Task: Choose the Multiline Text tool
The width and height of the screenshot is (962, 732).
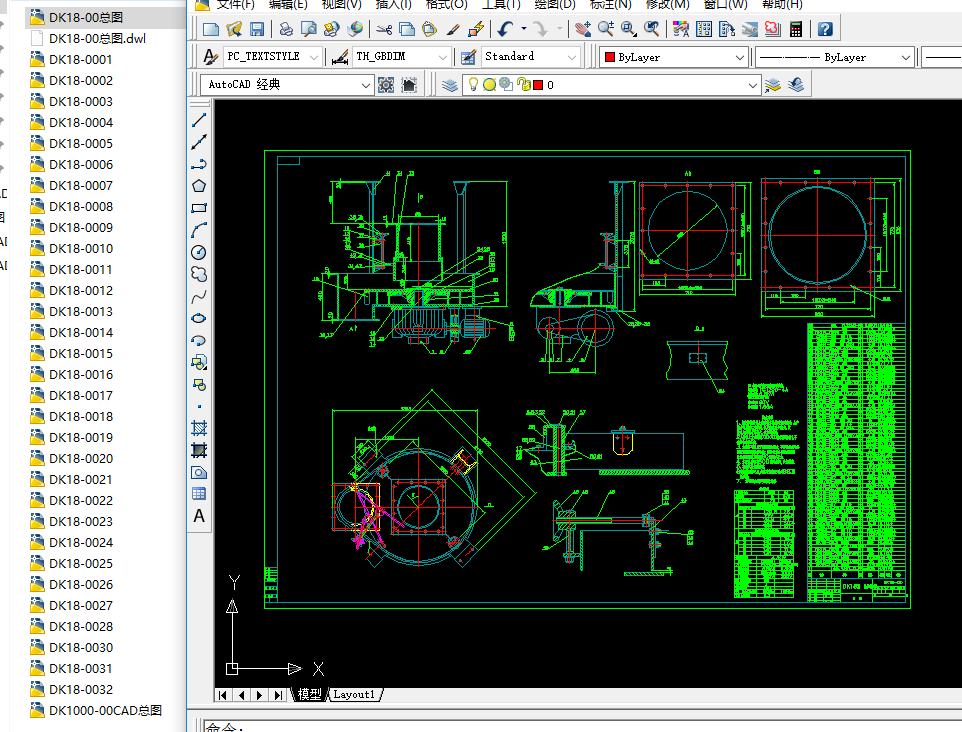Action: (x=199, y=516)
